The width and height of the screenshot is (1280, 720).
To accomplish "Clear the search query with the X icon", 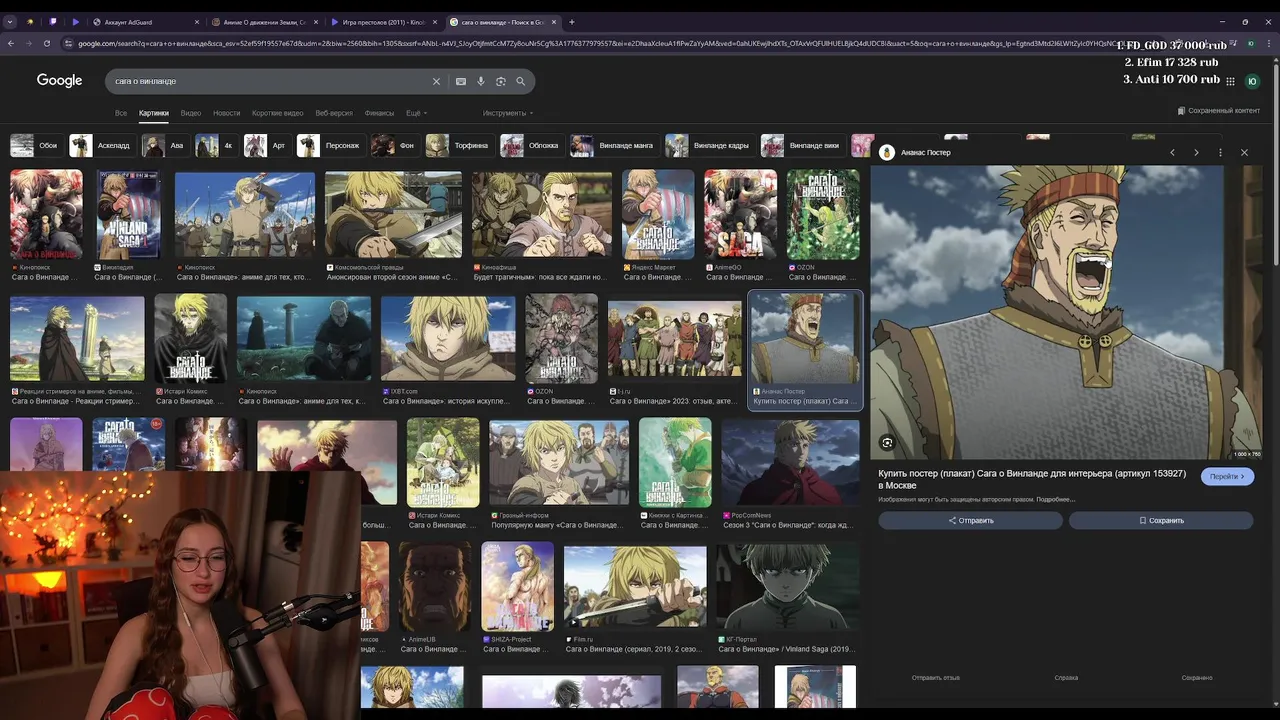I will point(436,81).
